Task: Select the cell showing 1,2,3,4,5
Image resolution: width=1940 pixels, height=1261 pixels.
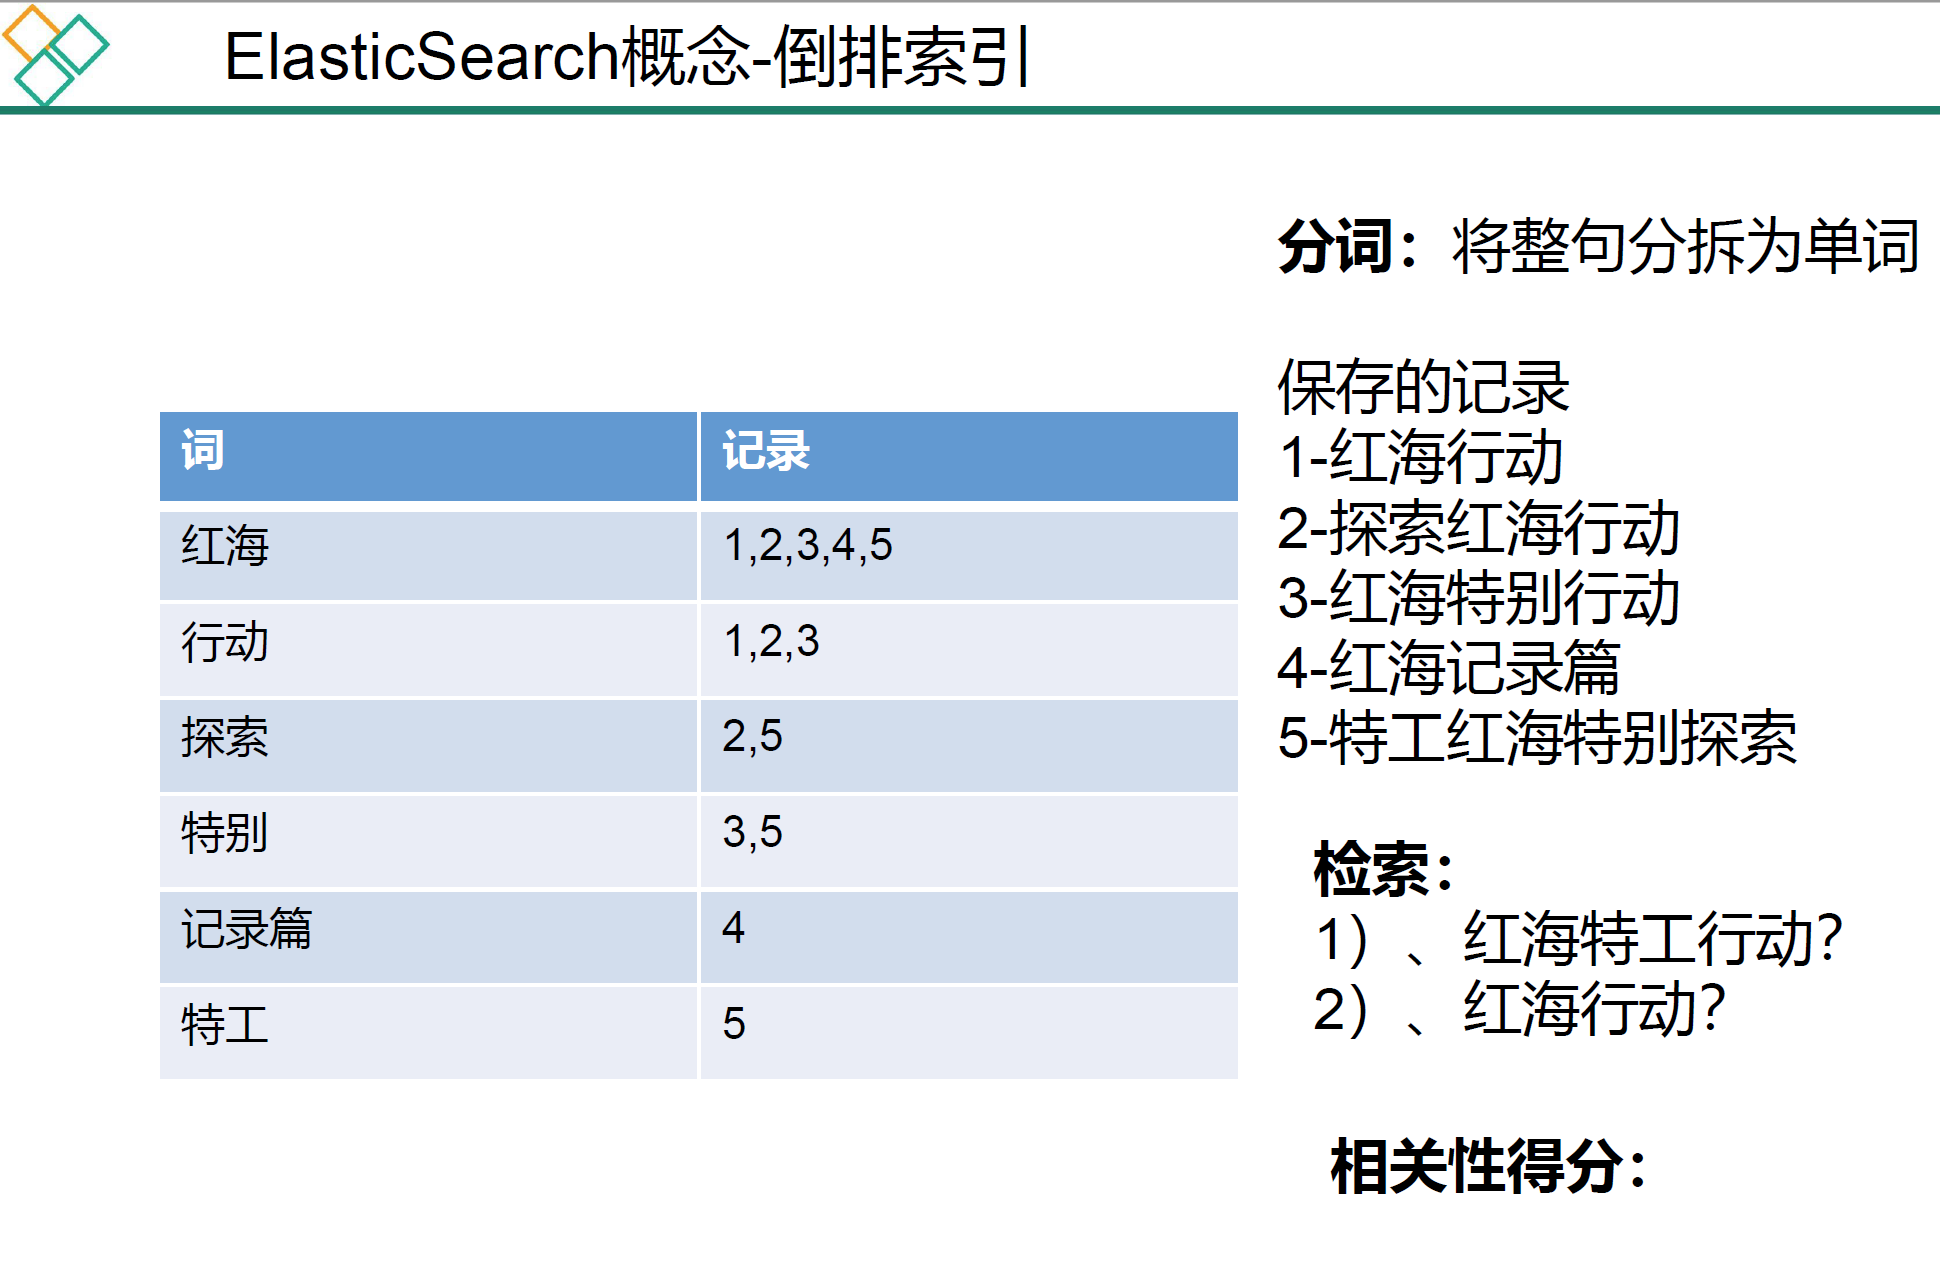Action: pyautogui.click(x=808, y=547)
